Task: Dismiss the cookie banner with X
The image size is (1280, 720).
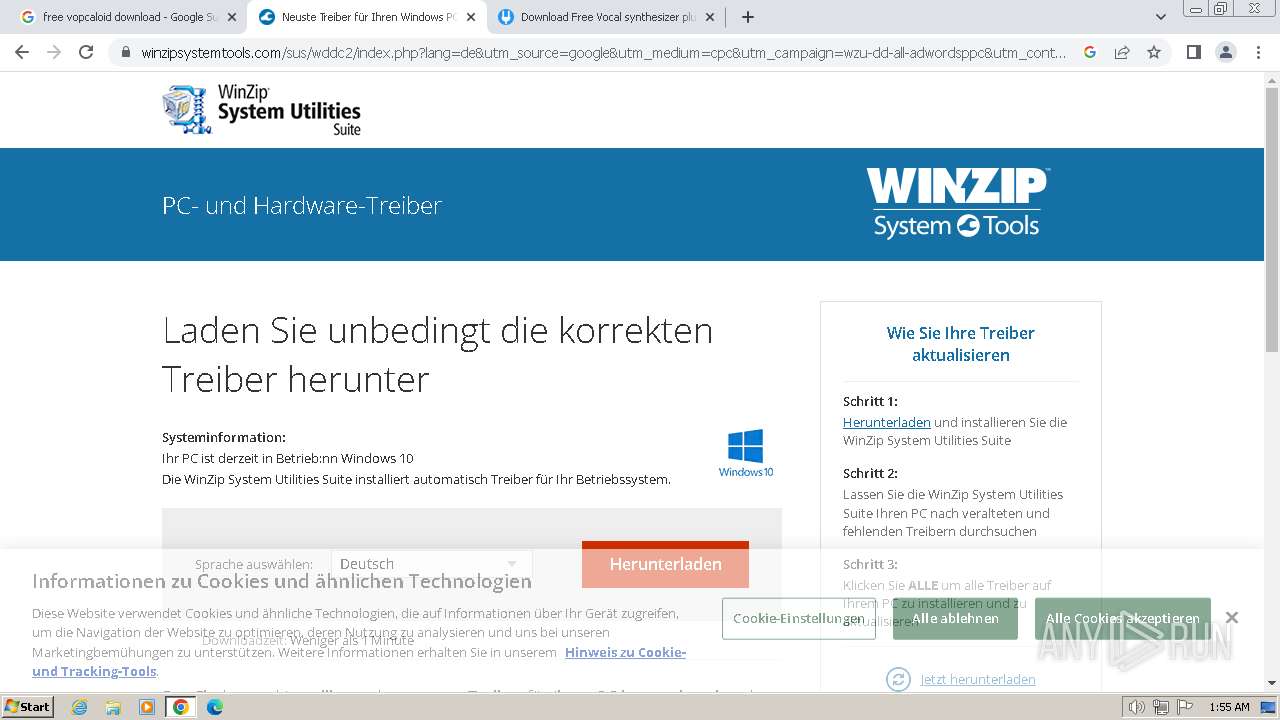Action: pyautogui.click(x=1232, y=618)
